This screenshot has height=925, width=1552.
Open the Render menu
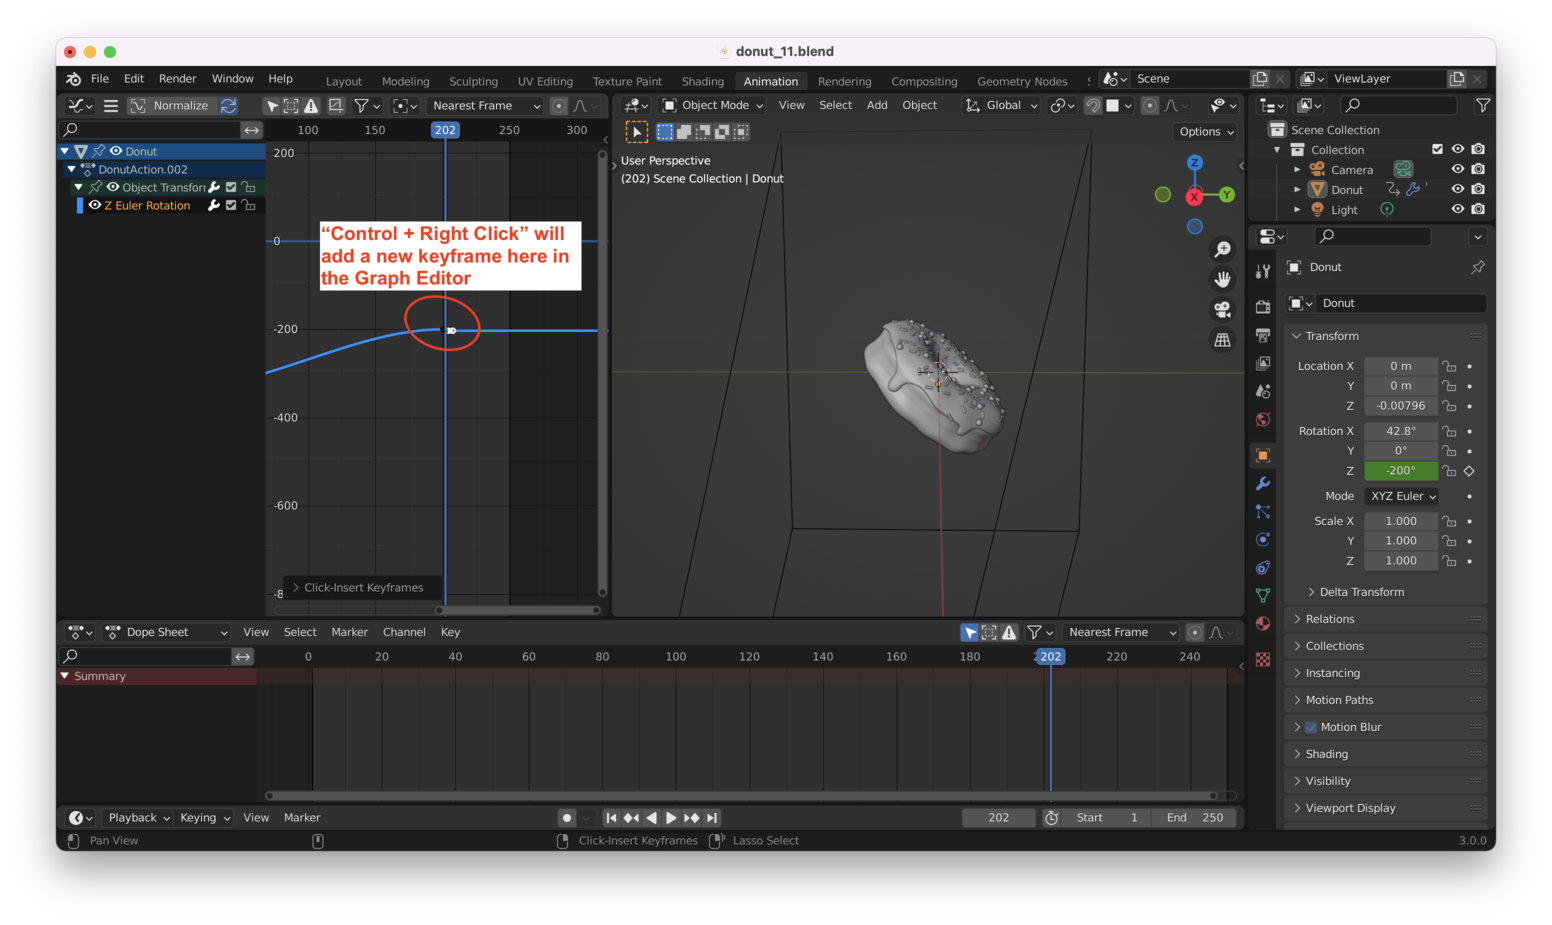coord(177,78)
